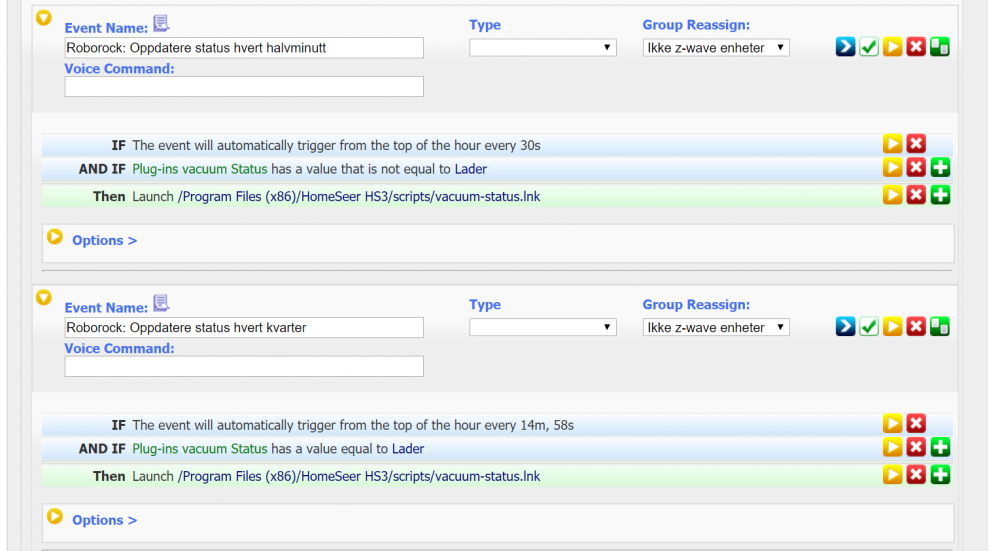1000x551 pixels.
Task: Click the green plus on the 'not equal to Lader' row
Action: point(940,169)
